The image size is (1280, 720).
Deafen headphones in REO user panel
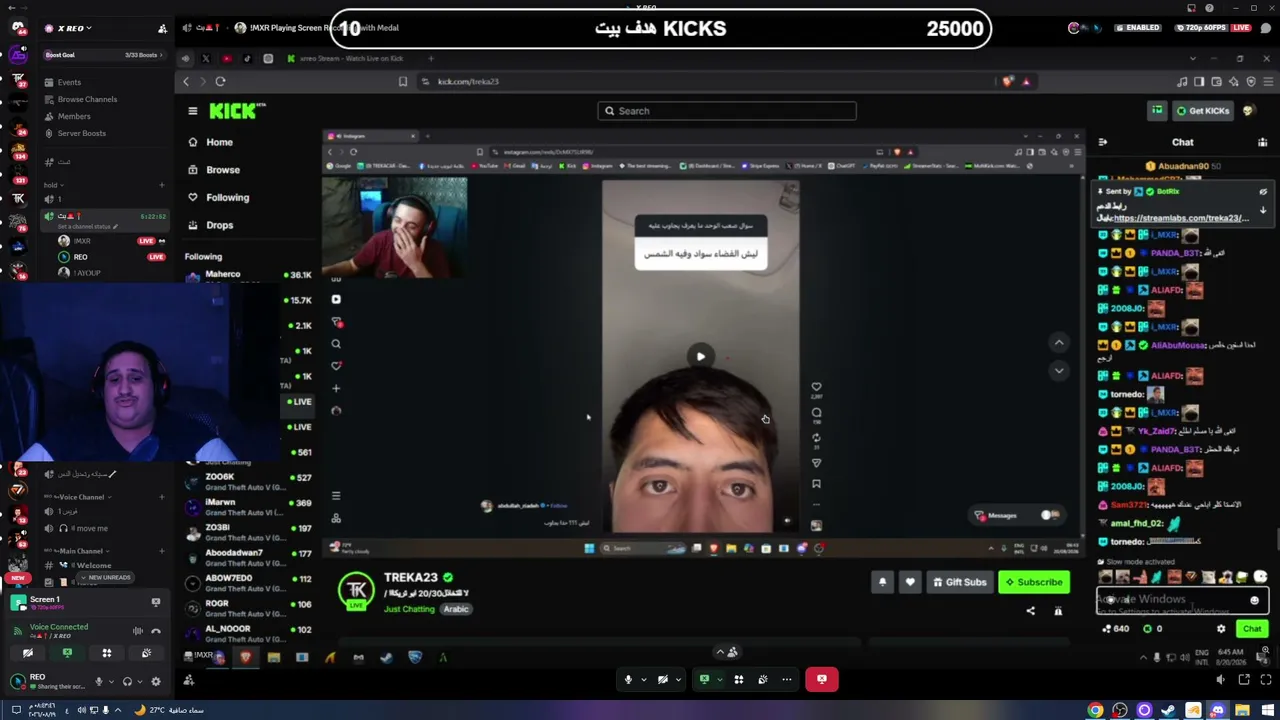click(127, 681)
